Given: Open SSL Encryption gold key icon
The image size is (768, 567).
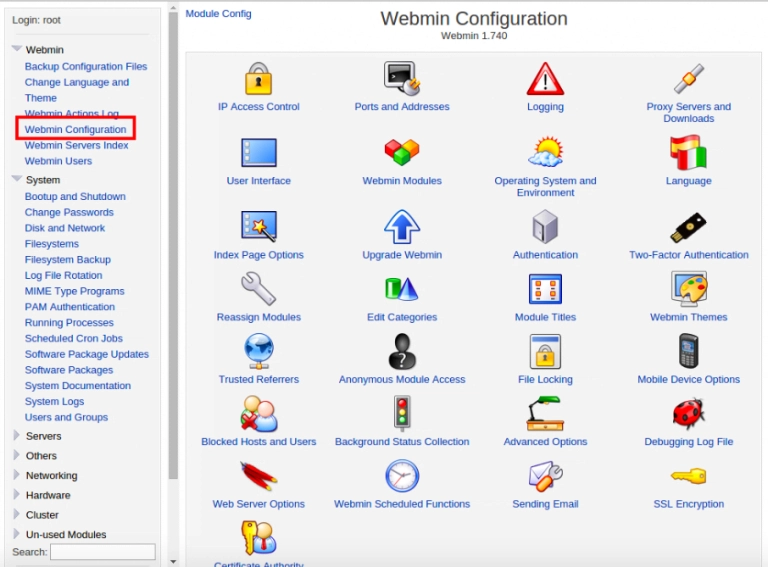Looking at the screenshot, I should 688,475.
